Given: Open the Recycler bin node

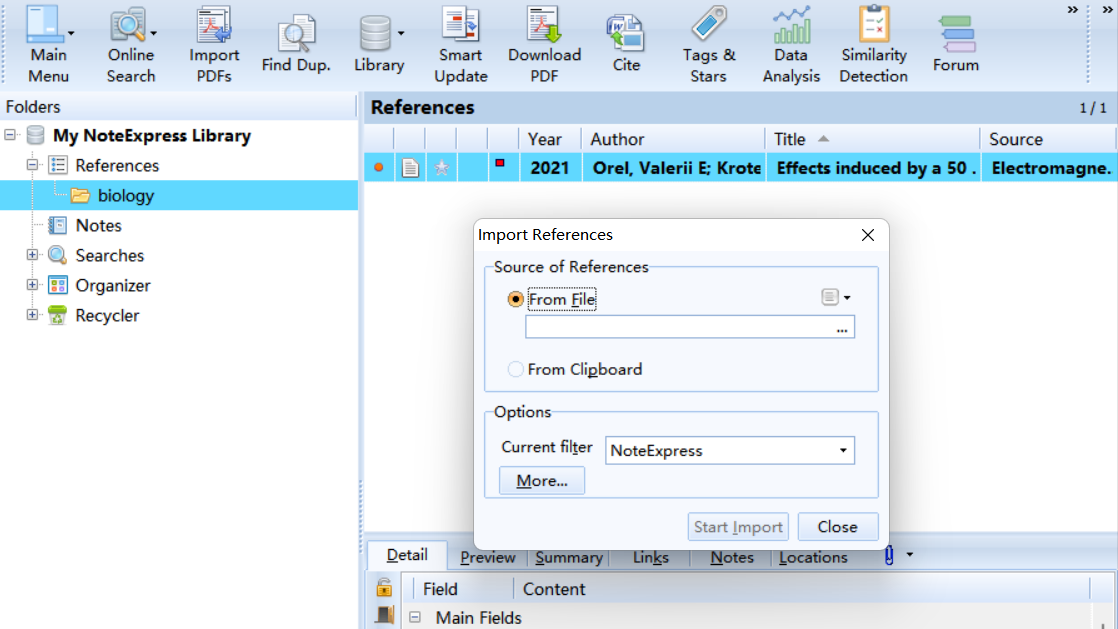Looking at the screenshot, I should [107, 315].
